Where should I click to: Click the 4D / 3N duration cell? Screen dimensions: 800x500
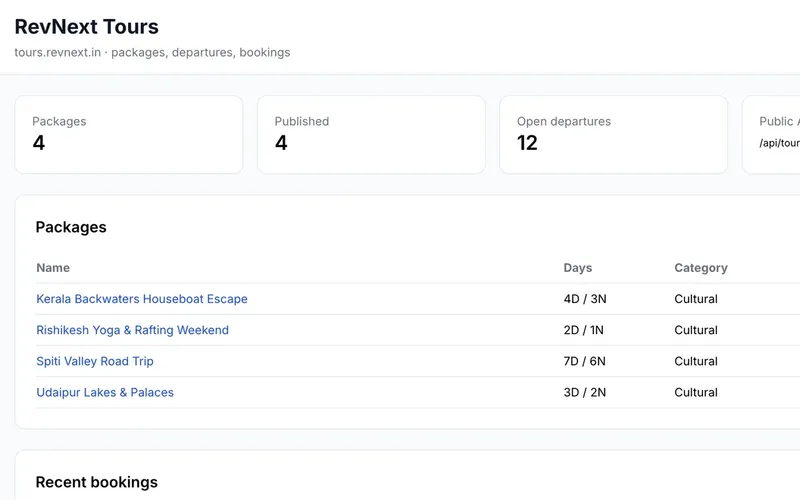coord(585,299)
